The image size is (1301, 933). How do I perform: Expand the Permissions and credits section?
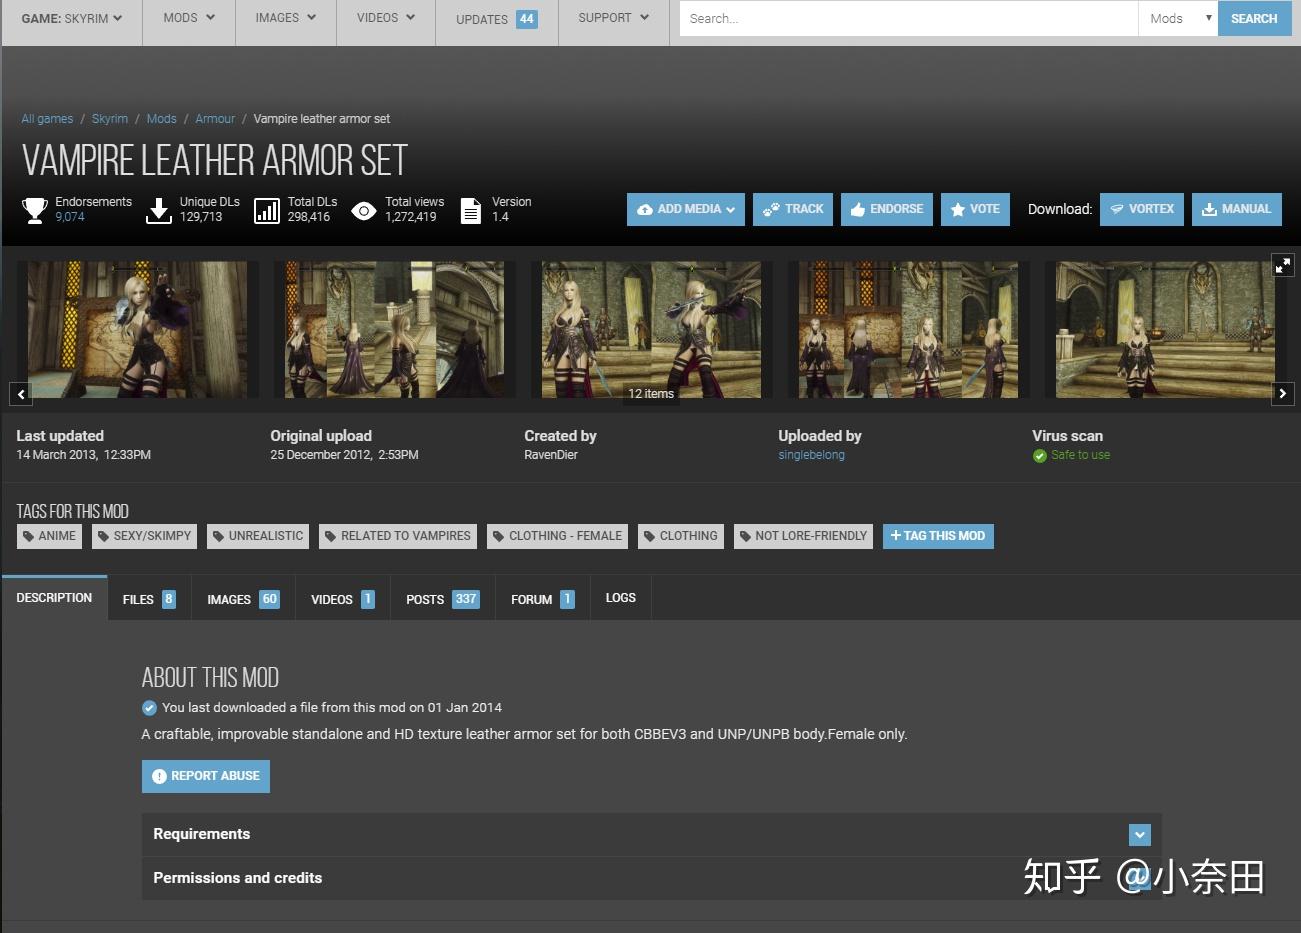[x=652, y=878]
